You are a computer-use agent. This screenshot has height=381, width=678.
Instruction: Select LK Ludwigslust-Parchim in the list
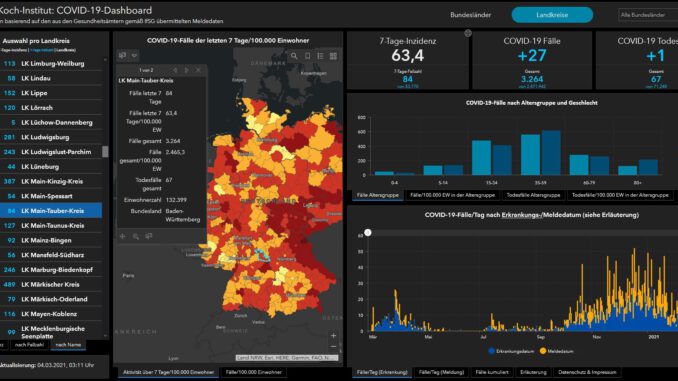coord(51,152)
